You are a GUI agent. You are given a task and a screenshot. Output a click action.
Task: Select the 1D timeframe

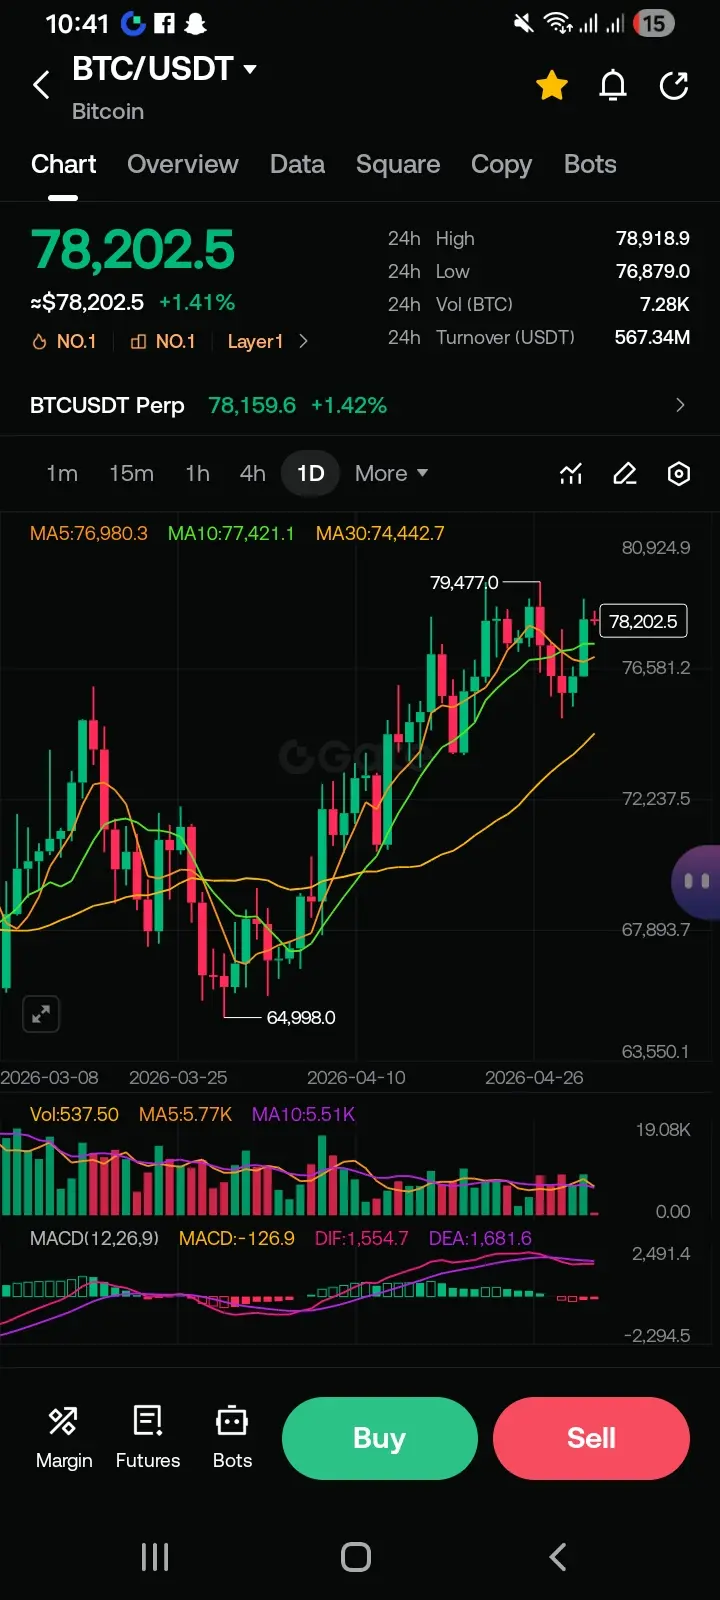[x=311, y=473]
